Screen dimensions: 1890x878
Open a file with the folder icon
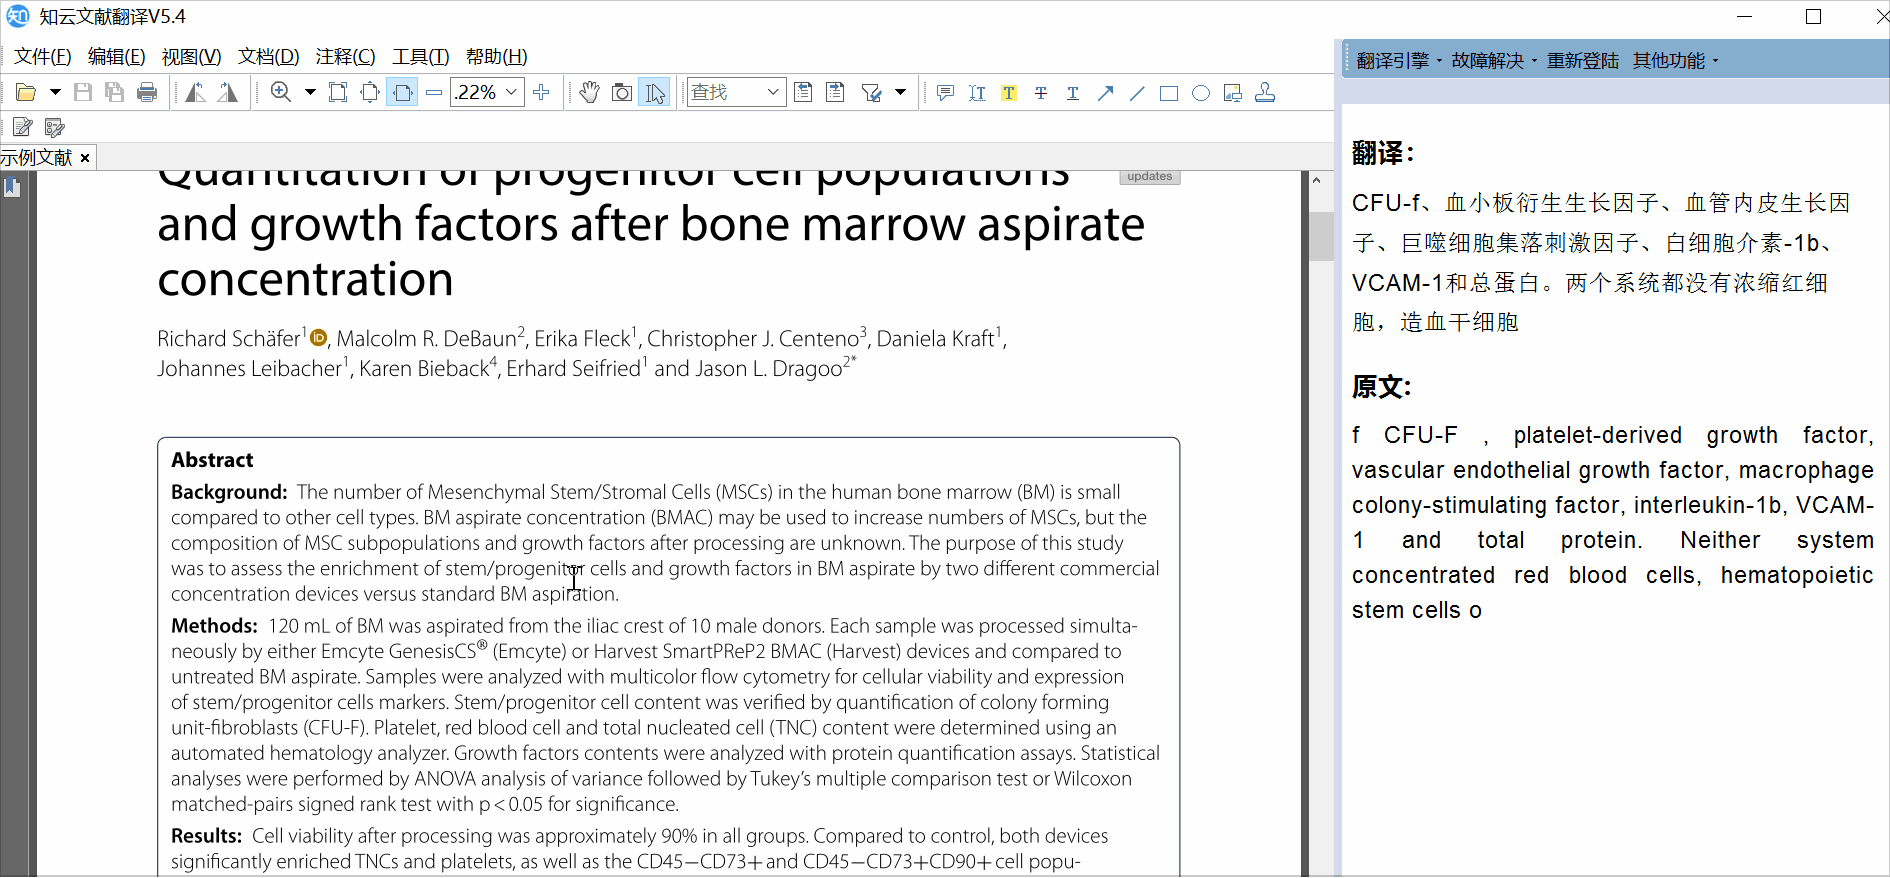26,93
